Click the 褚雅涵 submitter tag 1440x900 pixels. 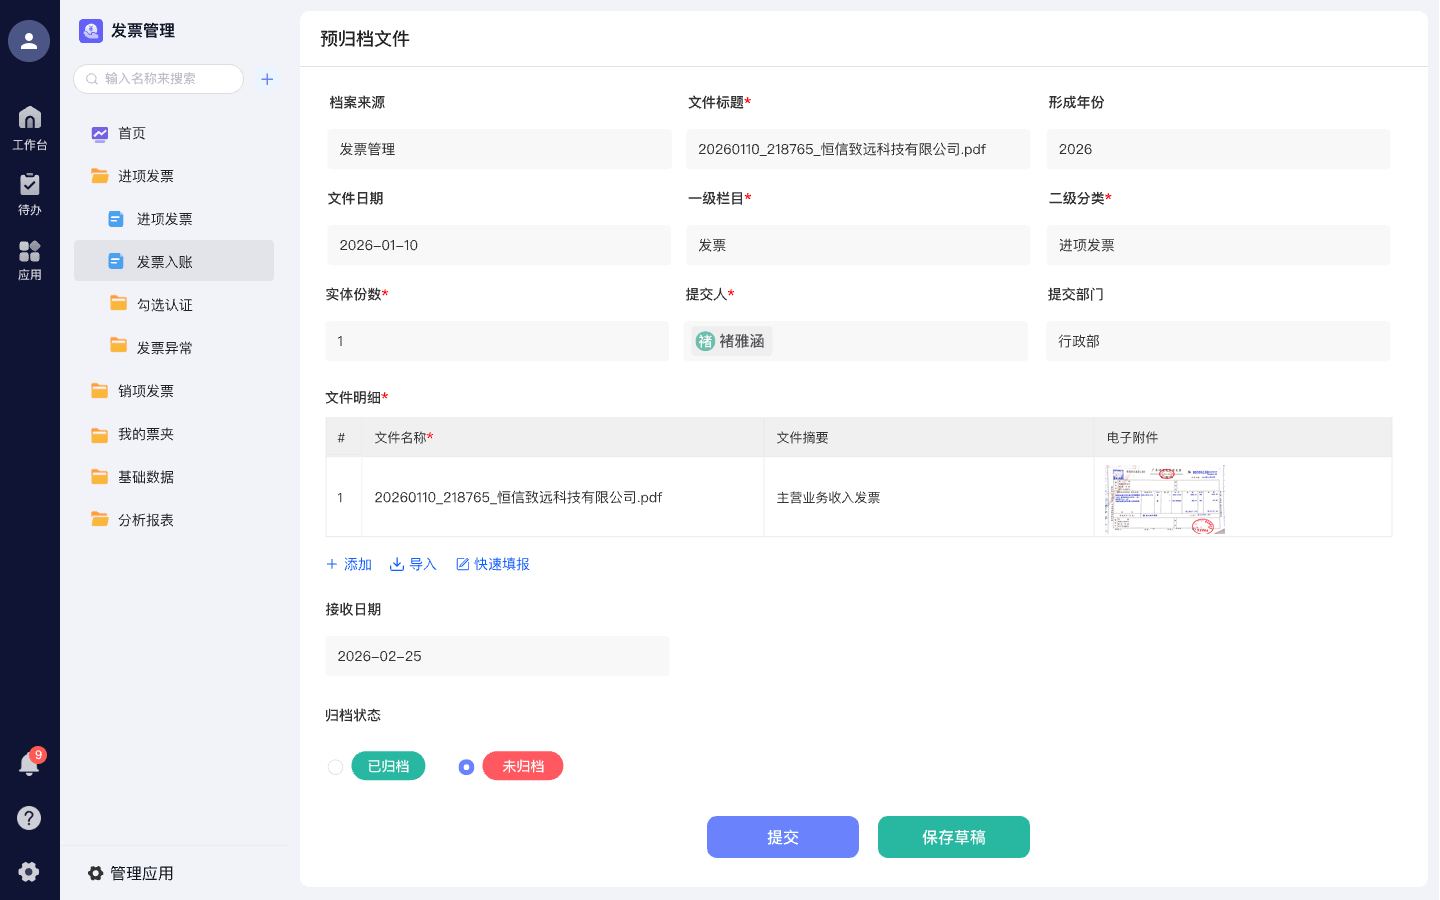point(731,341)
